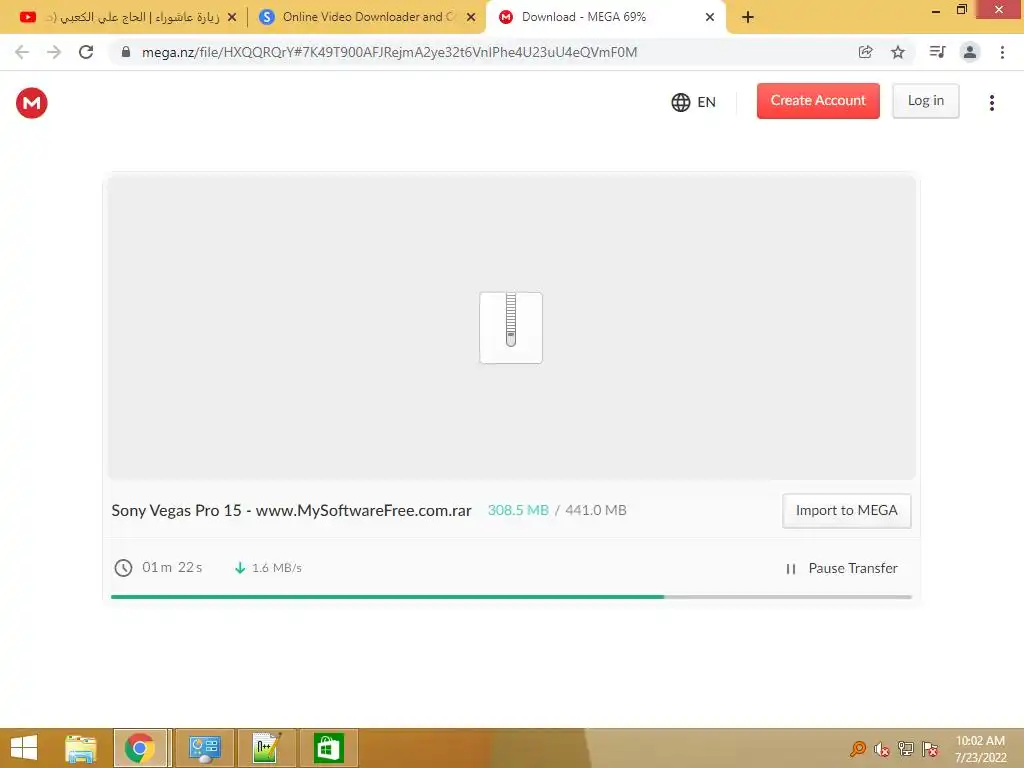Close the MEGA download tab
This screenshot has height=768, width=1024.
click(x=710, y=17)
